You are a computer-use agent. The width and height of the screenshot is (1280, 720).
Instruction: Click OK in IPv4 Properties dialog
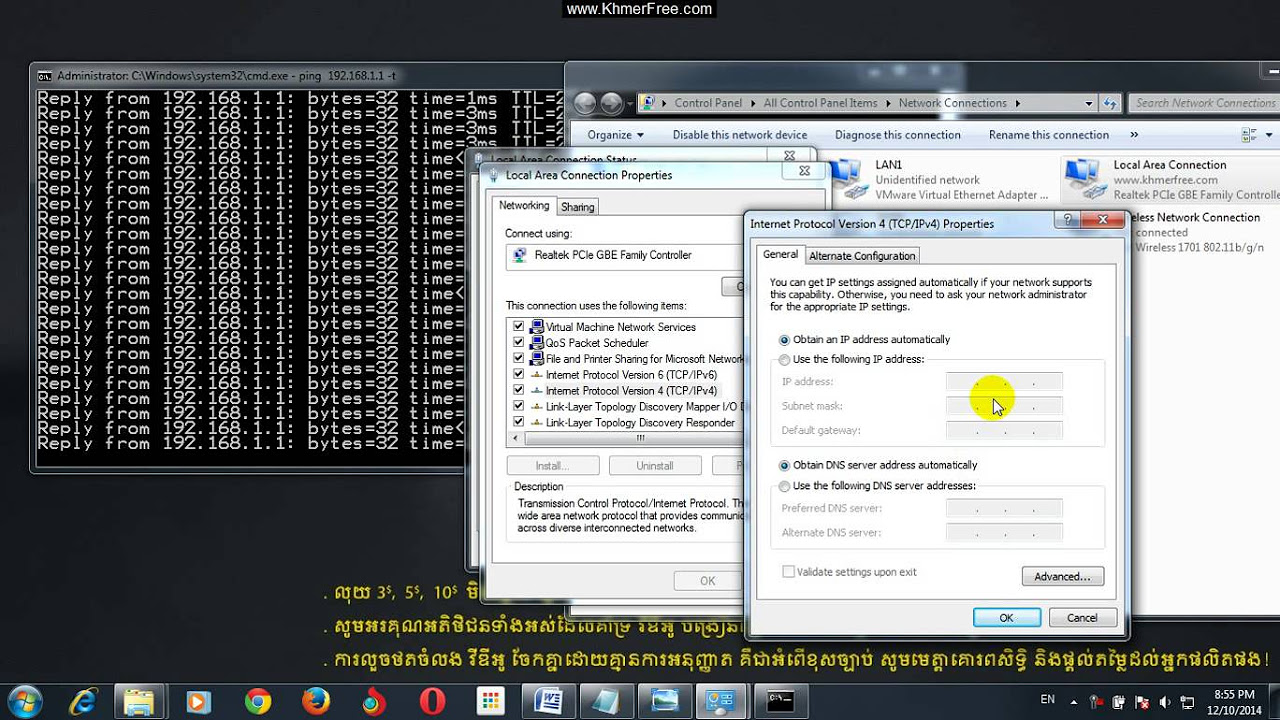click(1006, 618)
